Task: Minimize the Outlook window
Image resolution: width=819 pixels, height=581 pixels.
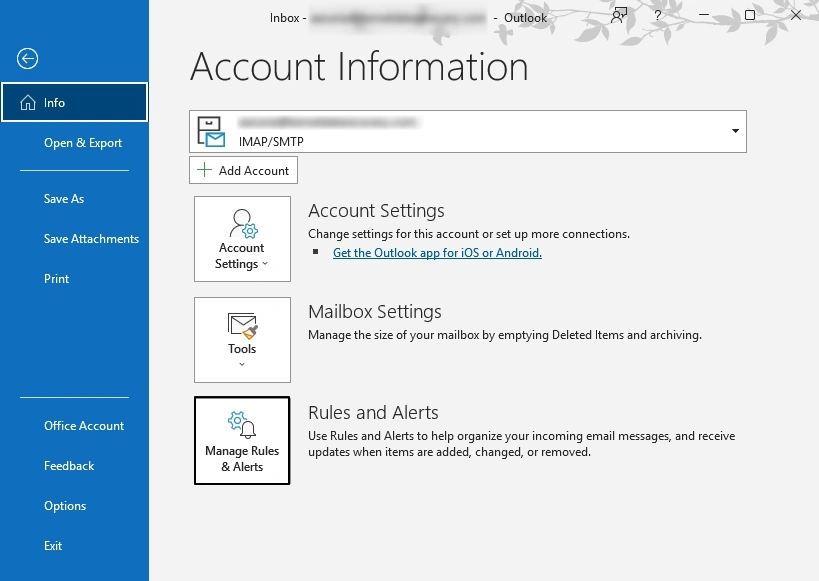Action: (704, 15)
